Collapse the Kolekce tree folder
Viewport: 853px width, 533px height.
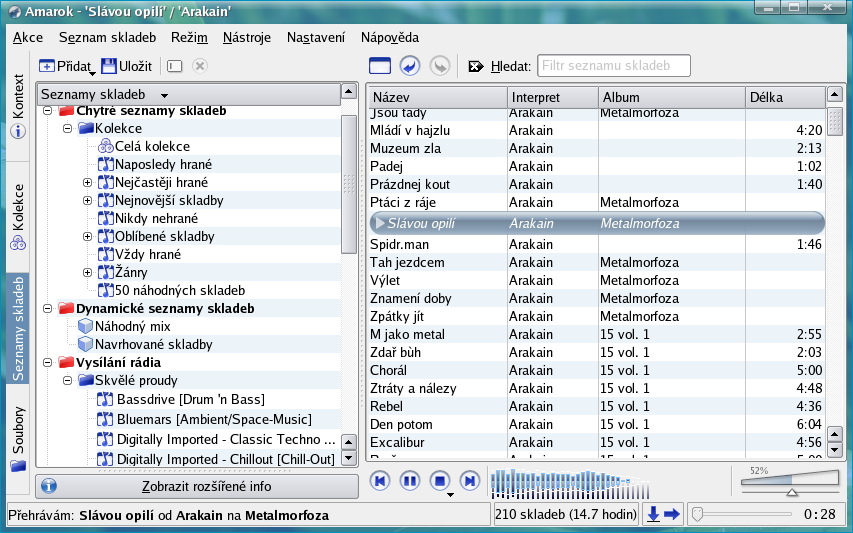click(x=67, y=128)
